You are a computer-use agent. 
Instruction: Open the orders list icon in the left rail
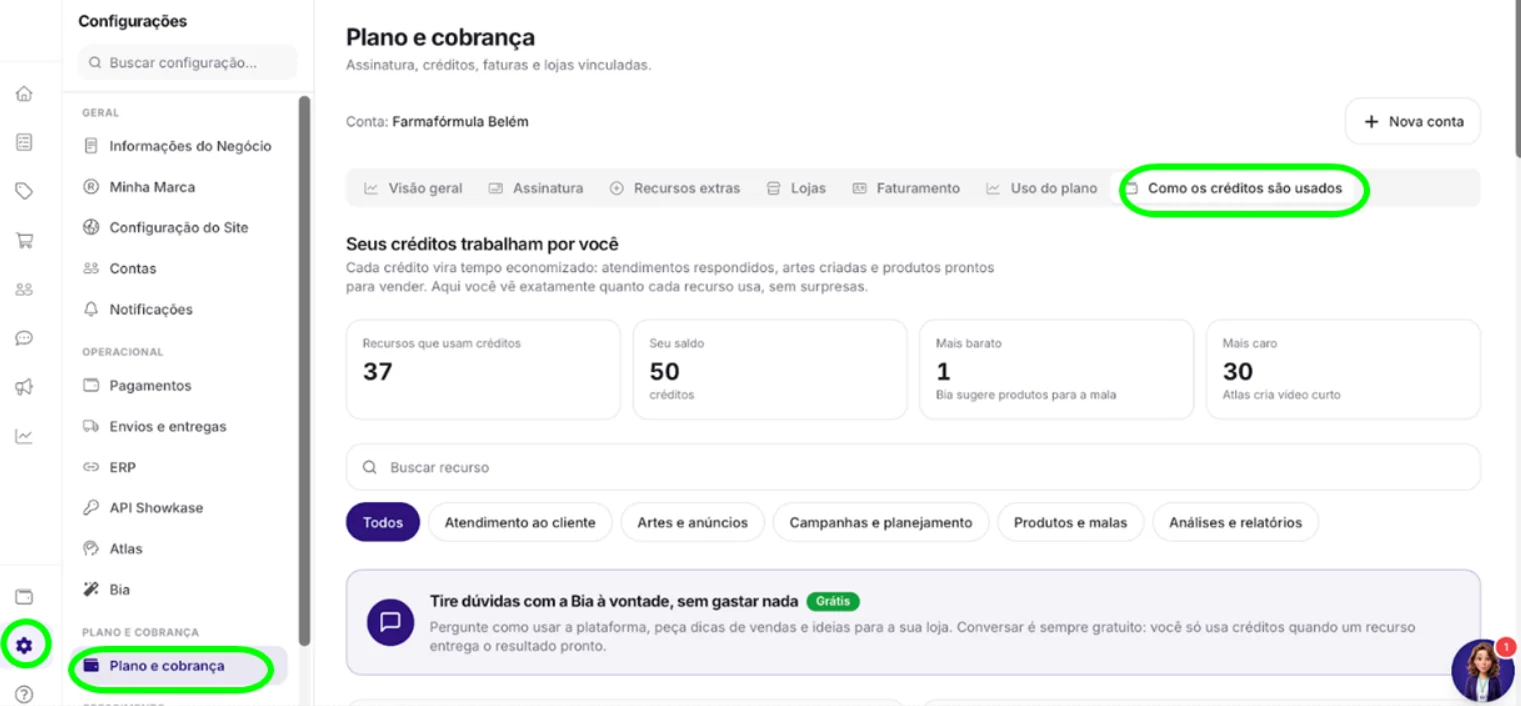24,142
